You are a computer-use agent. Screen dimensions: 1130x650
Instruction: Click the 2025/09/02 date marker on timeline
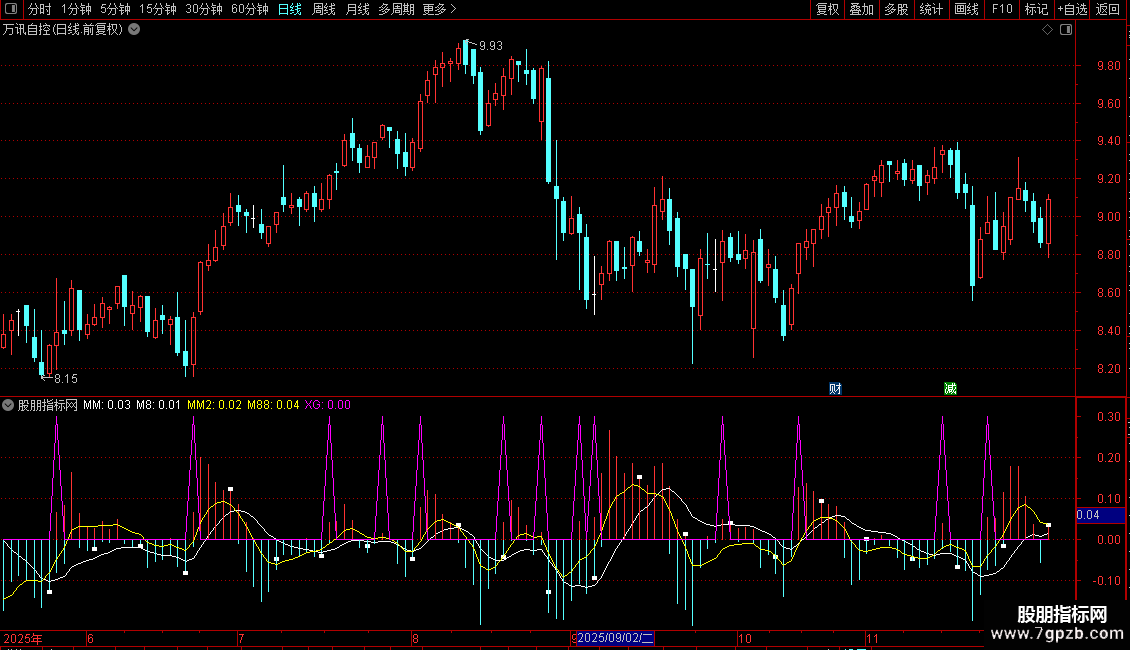coord(615,638)
